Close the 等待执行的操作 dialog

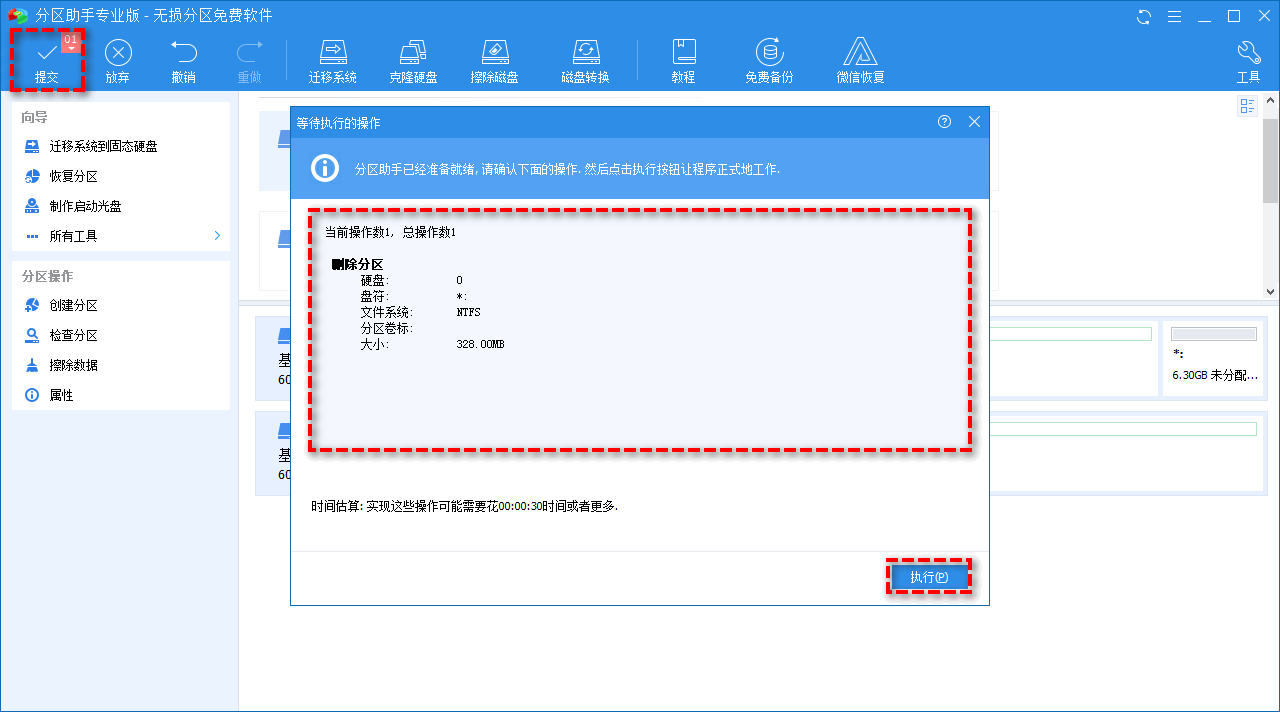[975, 122]
